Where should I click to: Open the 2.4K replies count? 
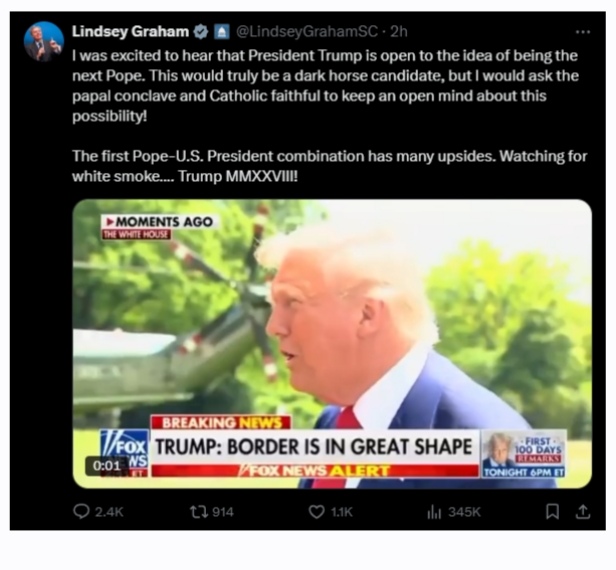[x=109, y=512]
